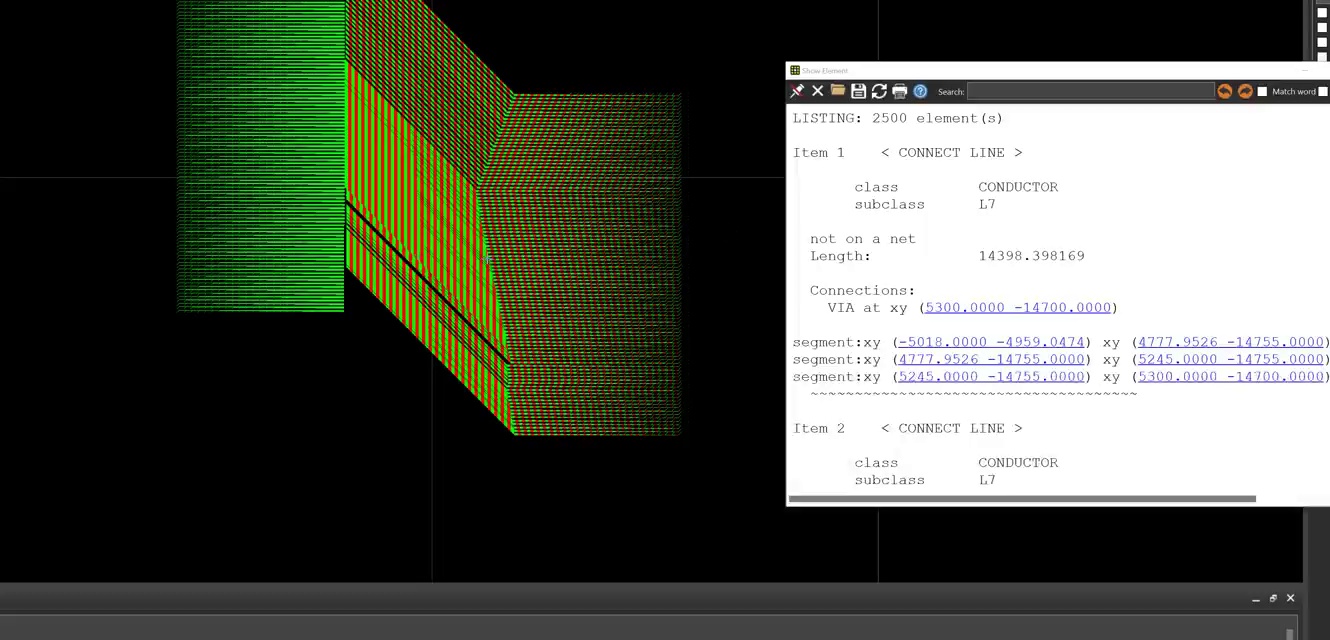Screen dimensions: 1330x640
Task: Select the 'Item 1' heading text
Action: (x=819, y=153)
